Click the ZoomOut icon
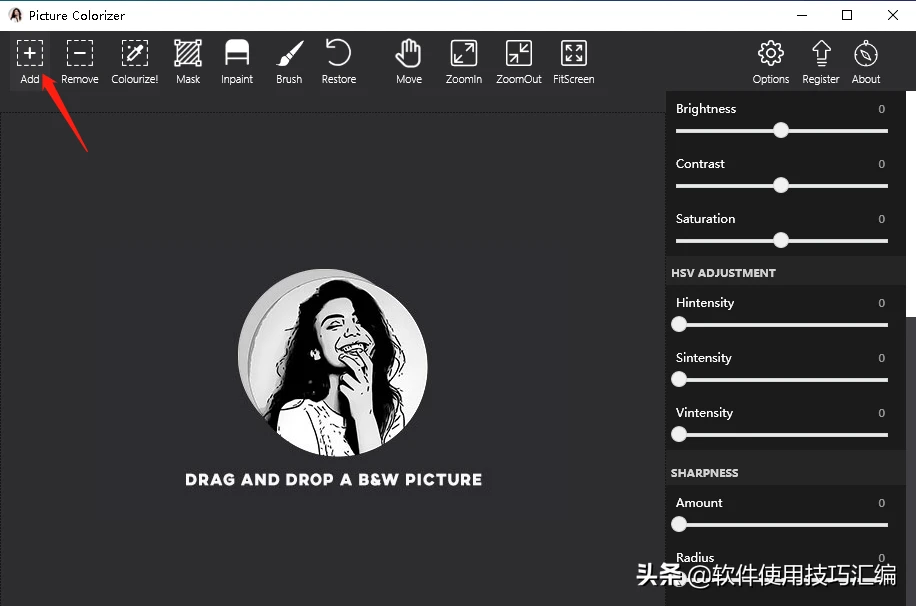Image resolution: width=916 pixels, height=606 pixels. click(519, 54)
